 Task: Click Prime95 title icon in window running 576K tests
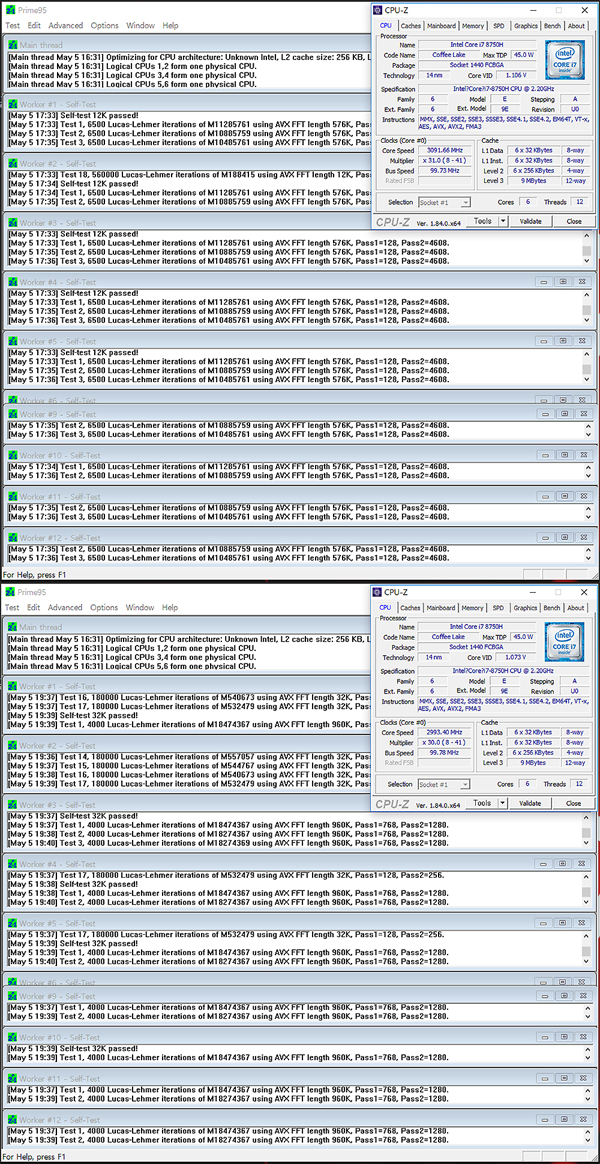tap(10, 10)
